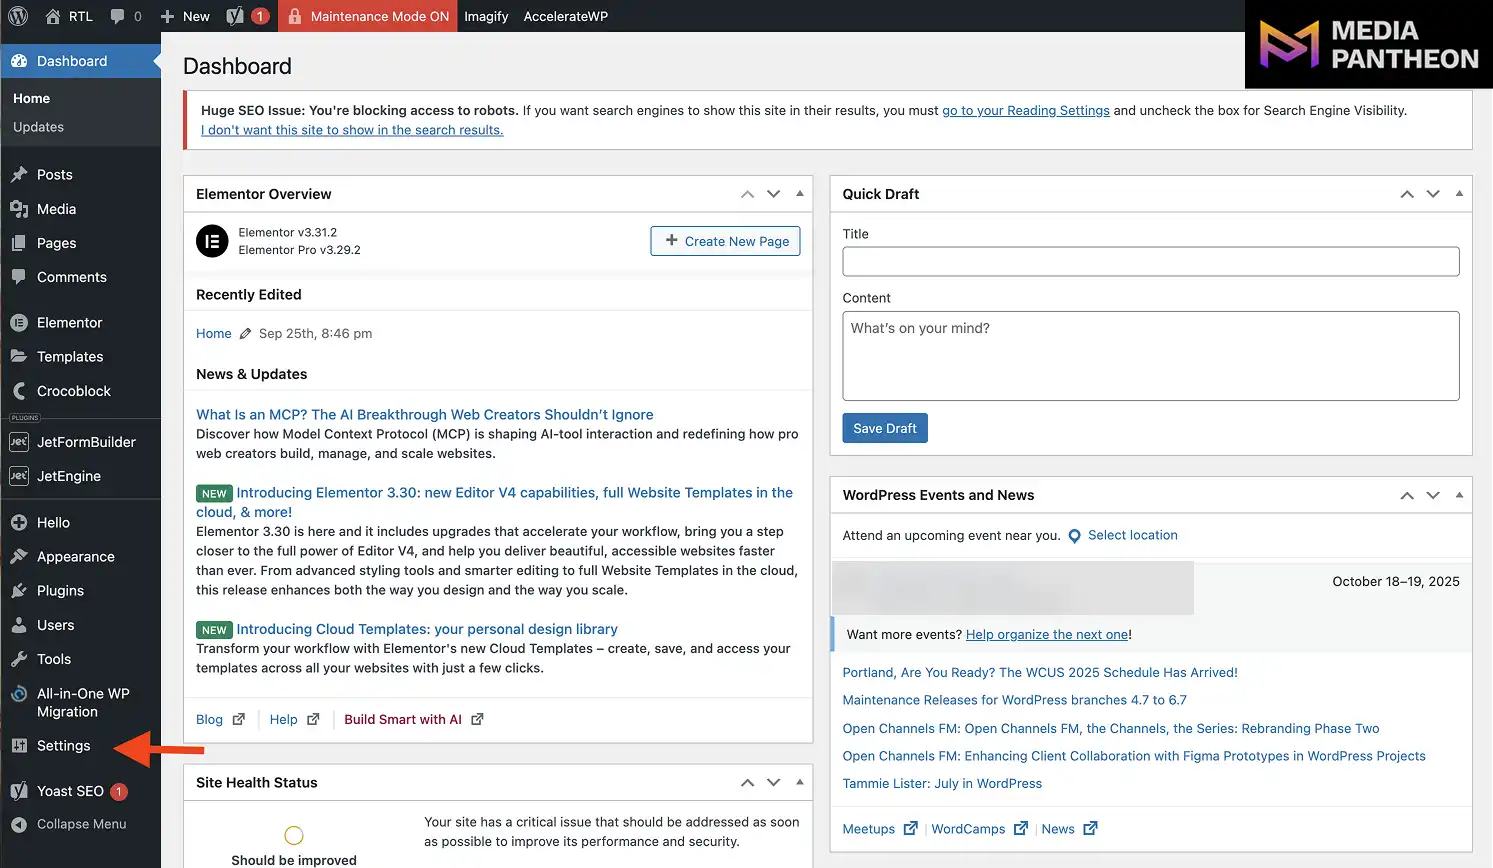
Task: Open the New content menu
Action: coord(185,16)
